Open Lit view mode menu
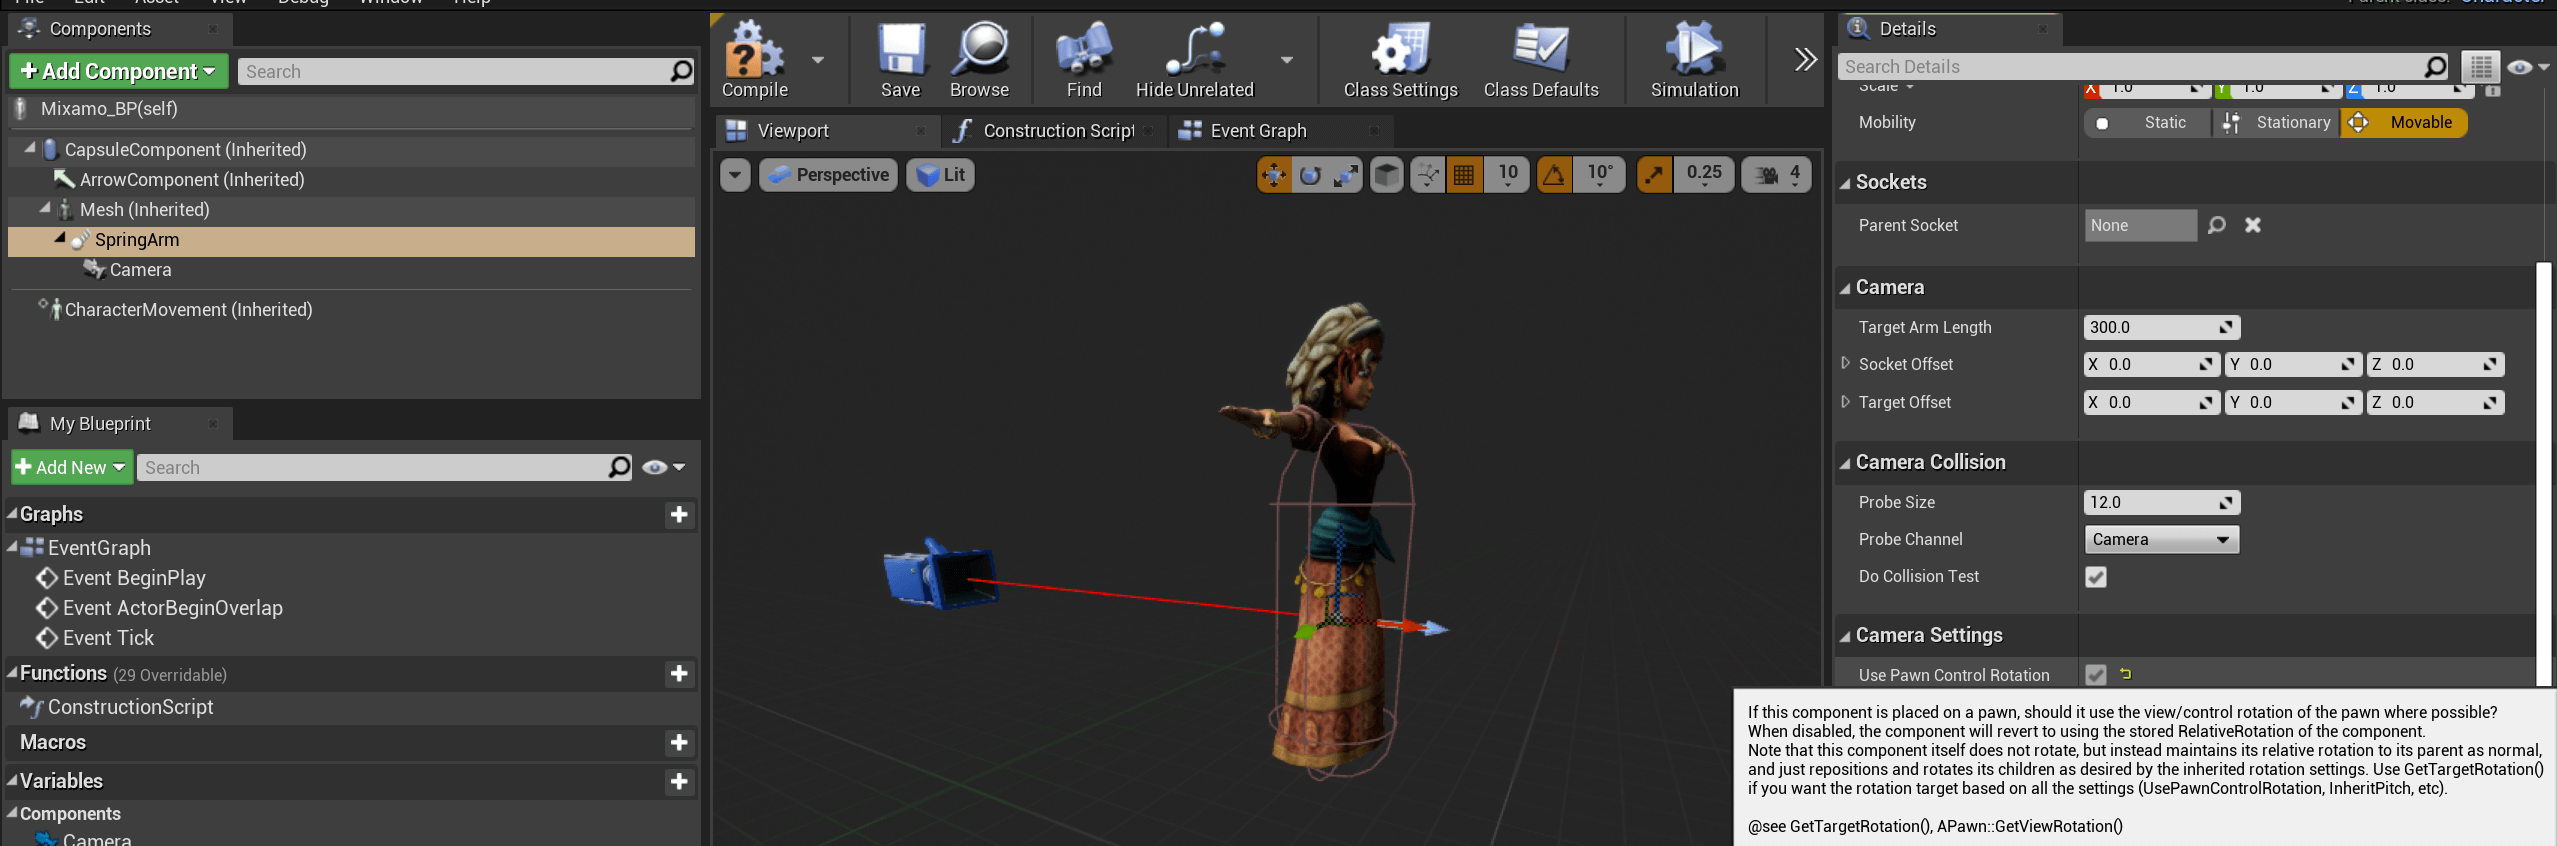 tap(940, 175)
